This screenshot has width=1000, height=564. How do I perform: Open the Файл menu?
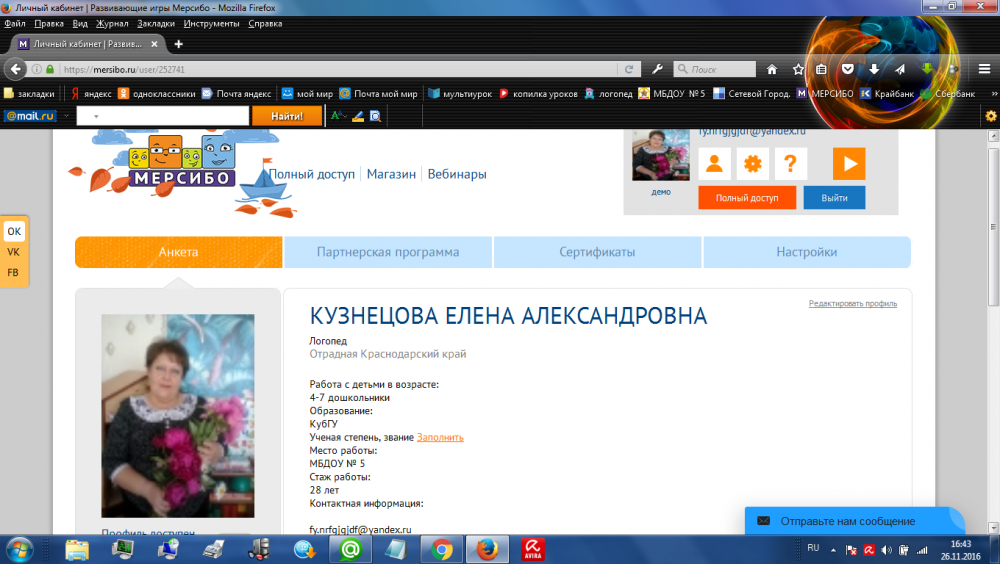coord(15,24)
